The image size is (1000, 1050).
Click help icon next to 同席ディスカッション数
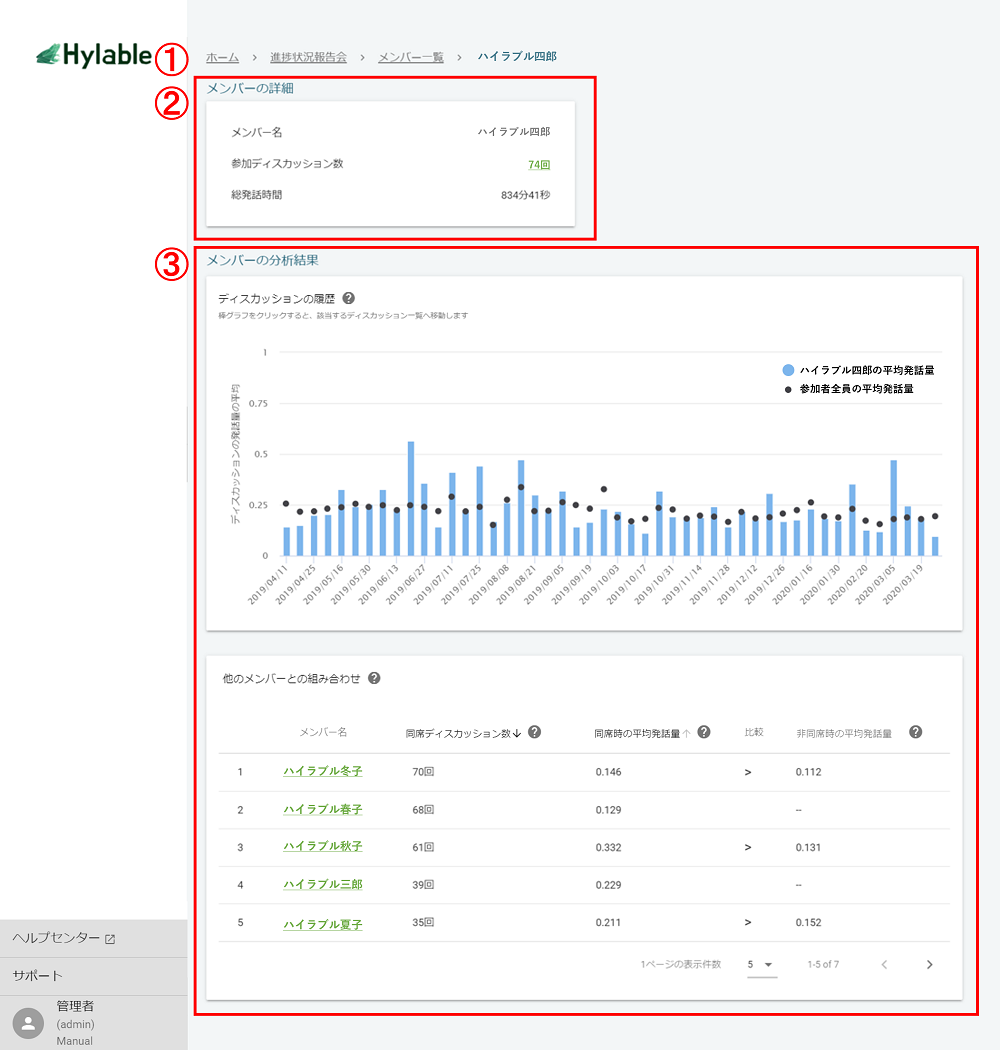click(x=534, y=732)
